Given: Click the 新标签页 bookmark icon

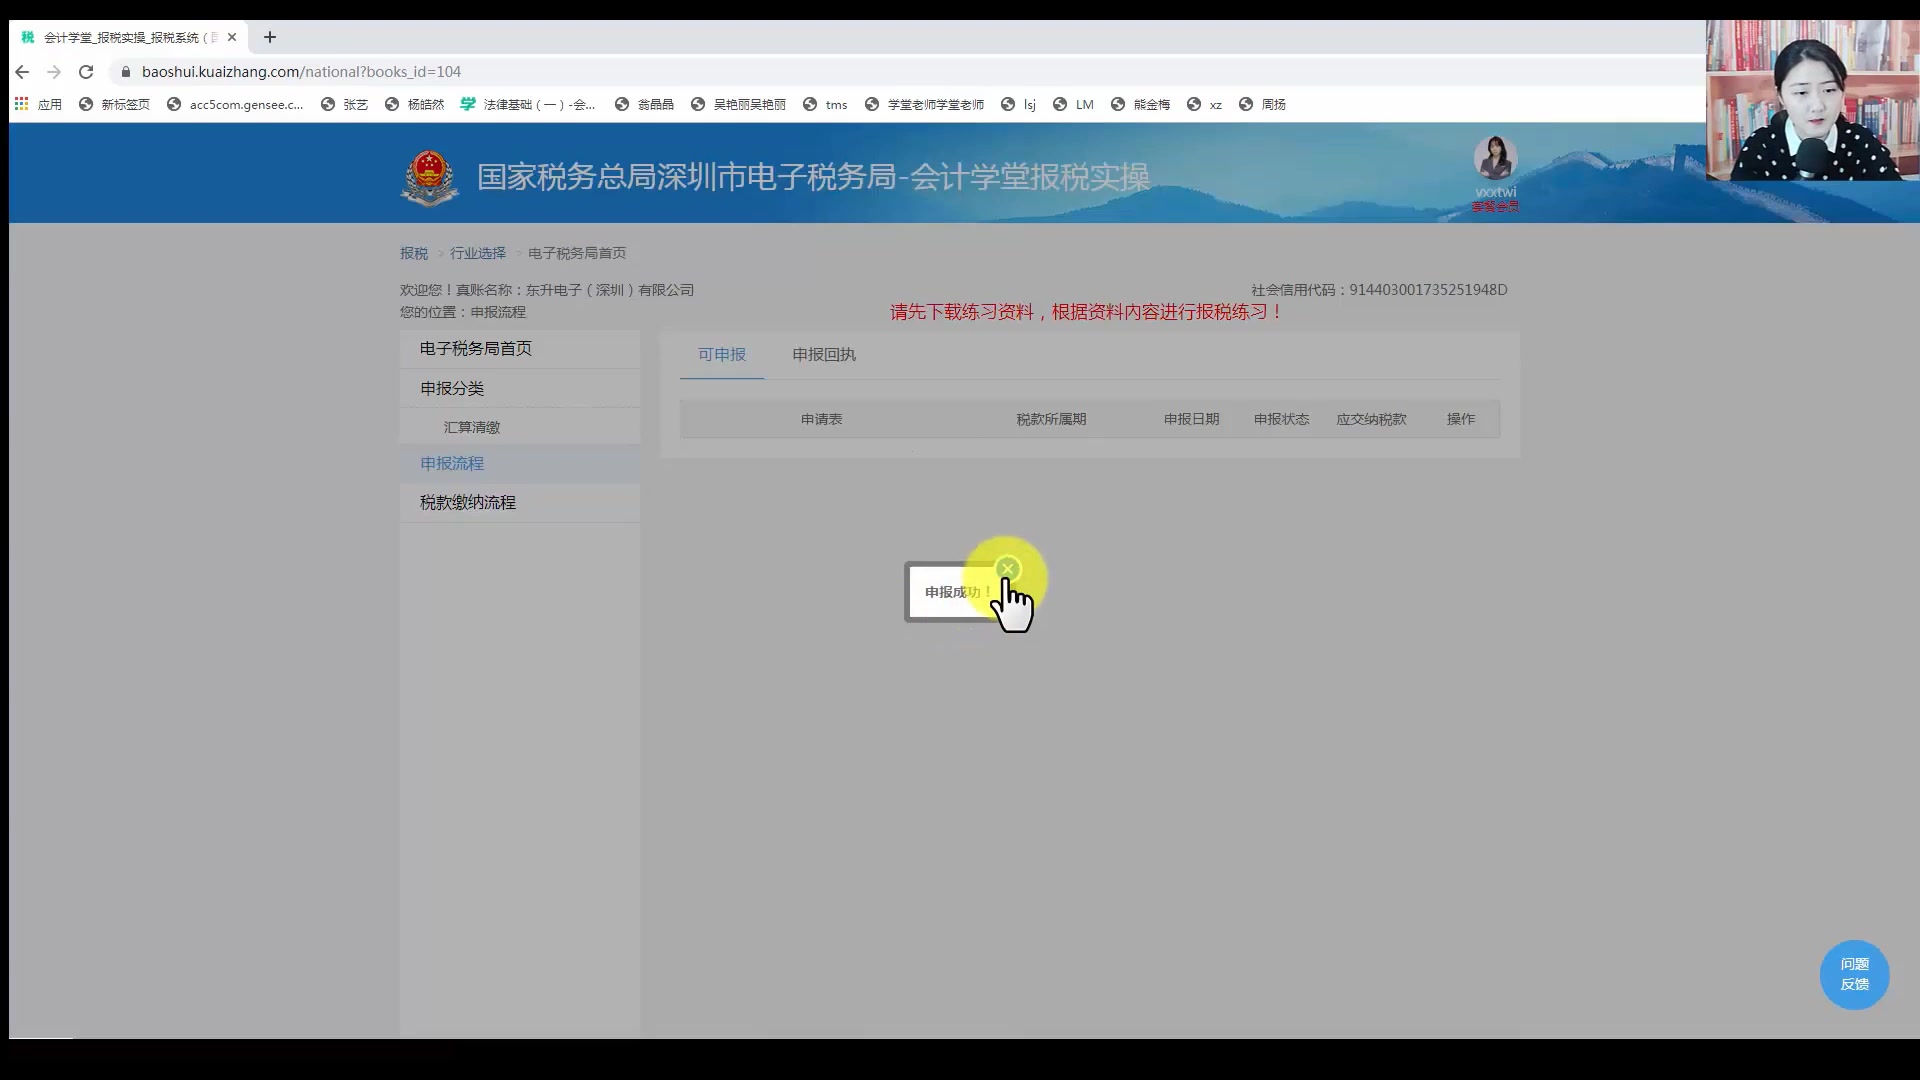Looking at the screenshot, I should click(85, 104).
